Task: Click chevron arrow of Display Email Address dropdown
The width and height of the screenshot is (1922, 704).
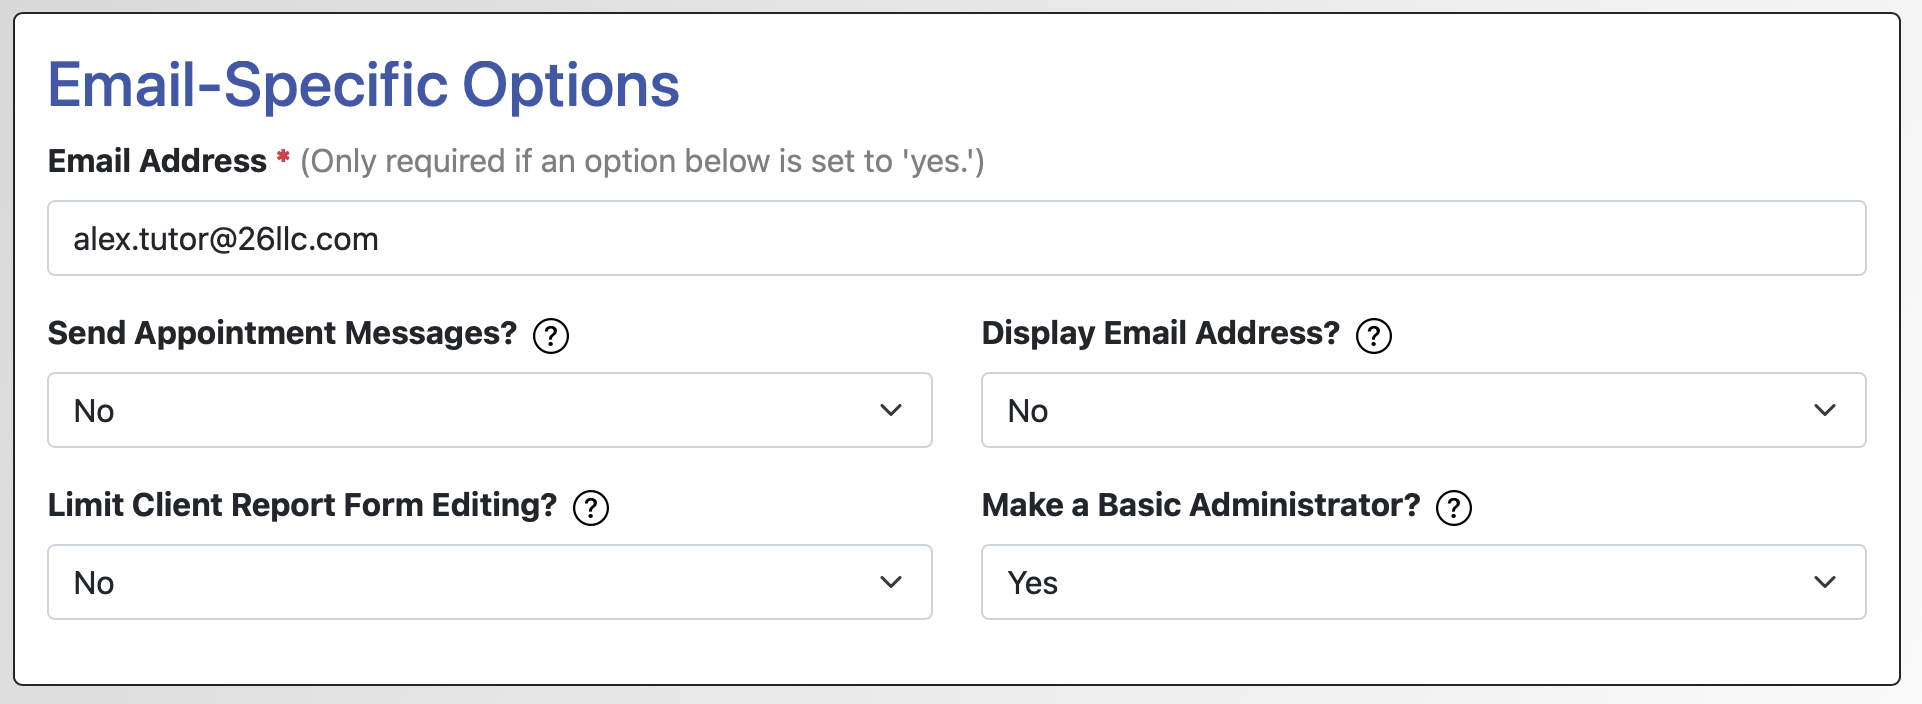Action: pyautogui.click(x=1825, y=410)
